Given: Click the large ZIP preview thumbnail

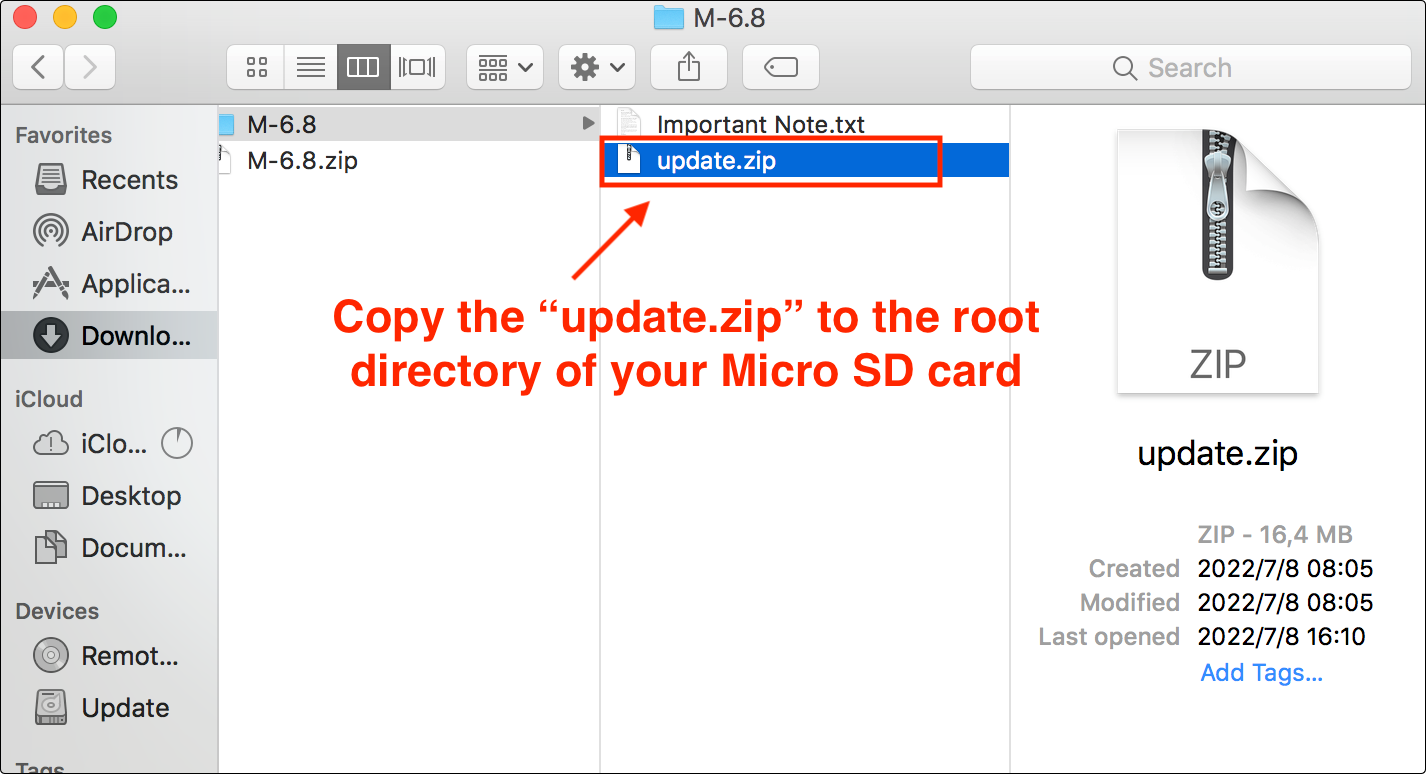Looking at the screenshot, I should pyautogui.click(x=1217, y=261).
